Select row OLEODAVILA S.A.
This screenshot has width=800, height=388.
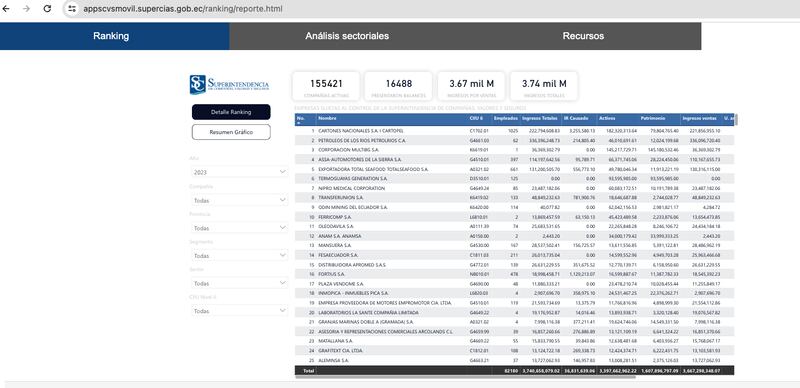click(x=514, y=226)
